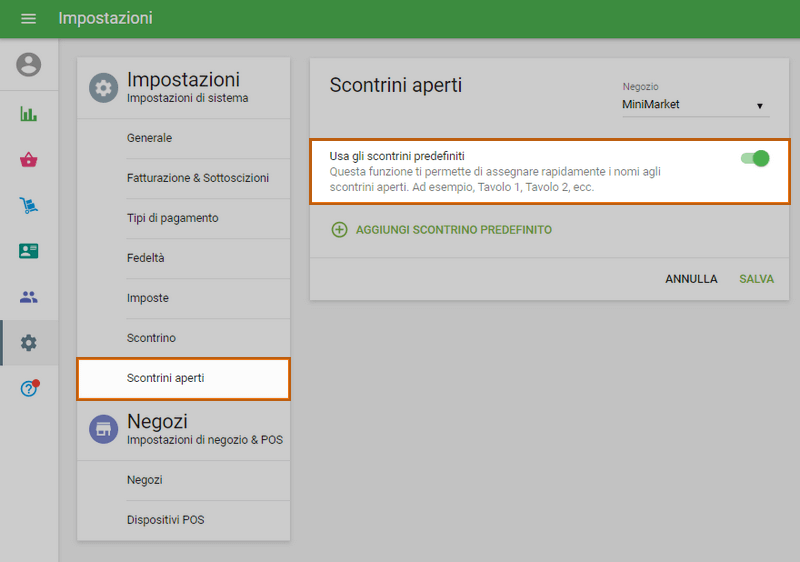
Task: Open Dispositivi POS settings
Action: pos(165,520)
